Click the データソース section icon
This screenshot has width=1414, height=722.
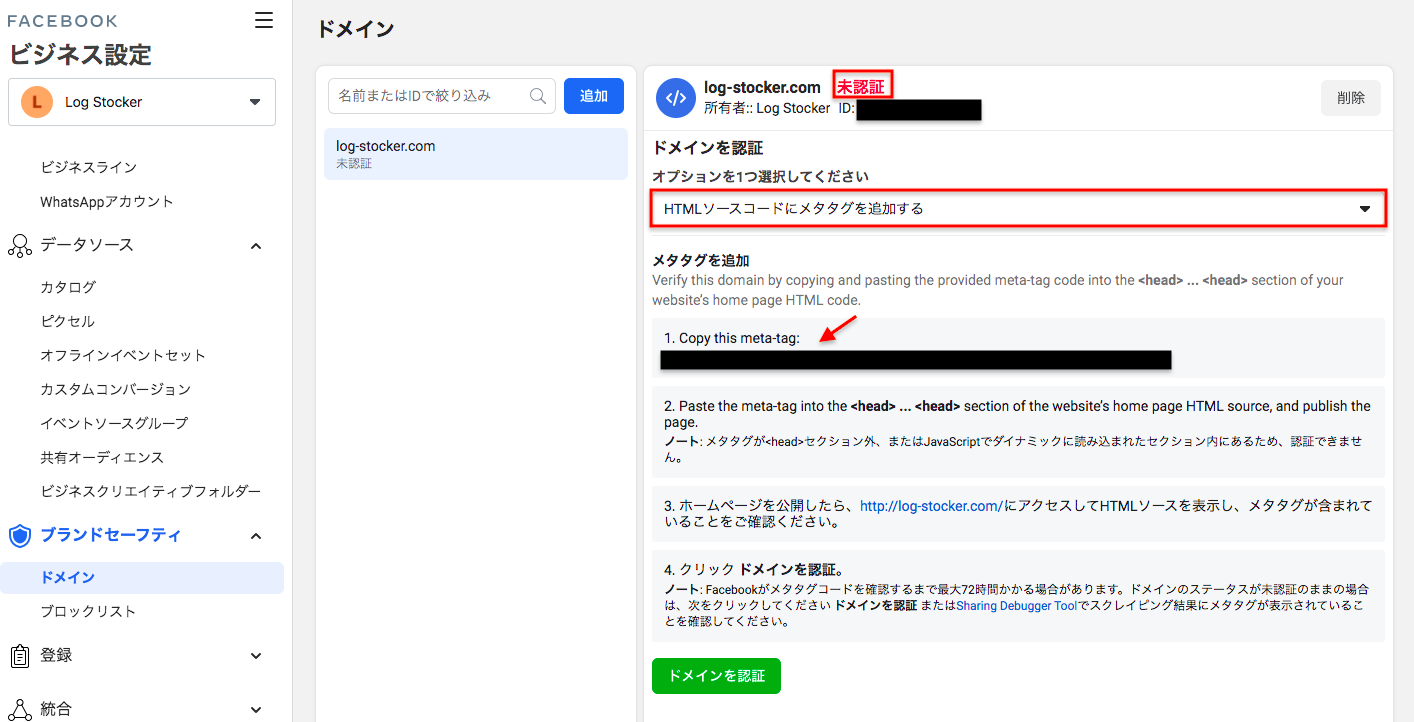[20, 245]
